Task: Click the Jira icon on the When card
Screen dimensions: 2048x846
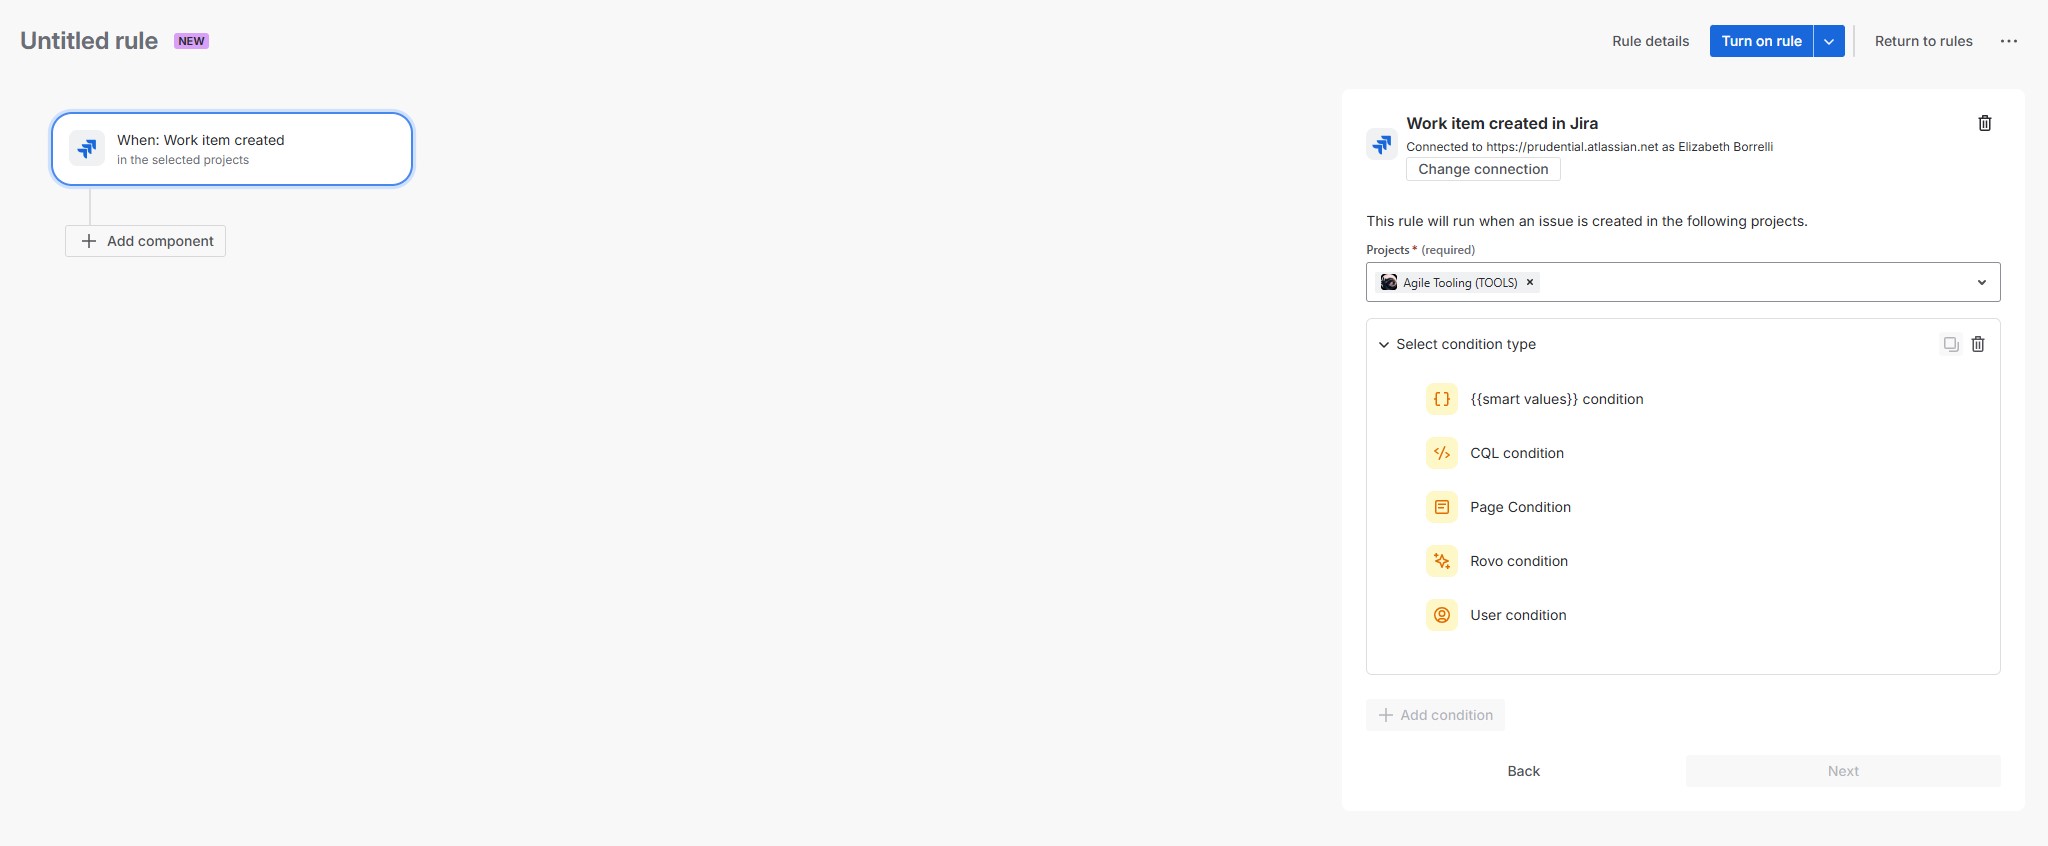Action: pyautogui.click(x=87, y=148)
